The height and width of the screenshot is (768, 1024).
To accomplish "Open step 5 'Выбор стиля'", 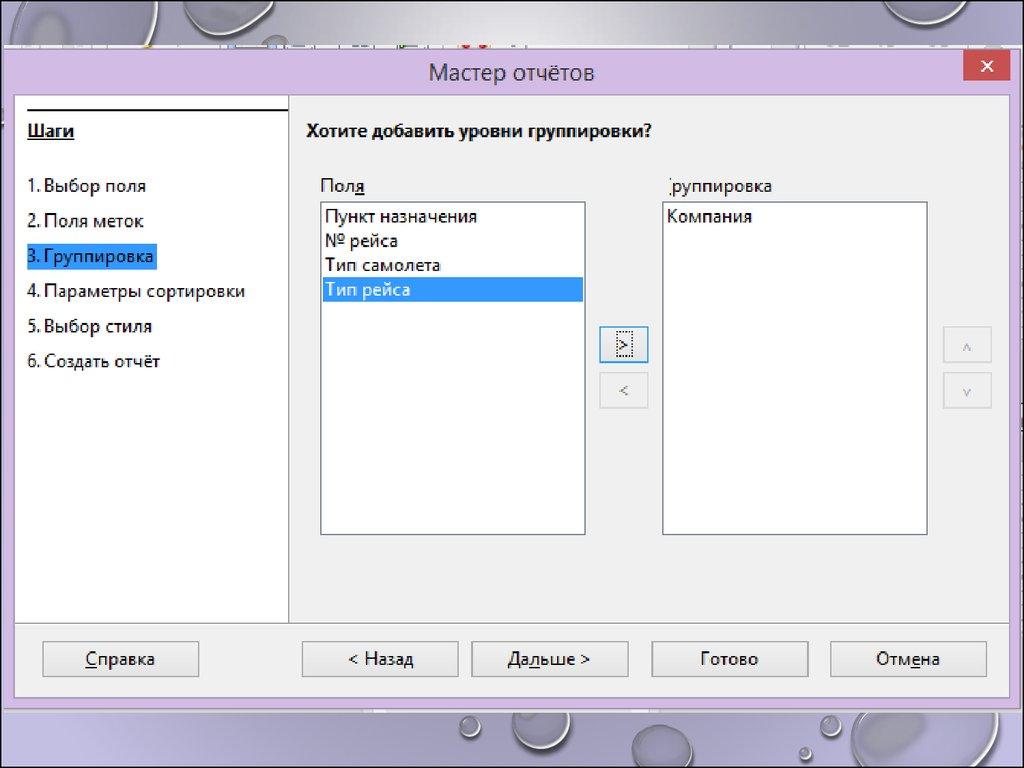I will (x=89, y=326).
